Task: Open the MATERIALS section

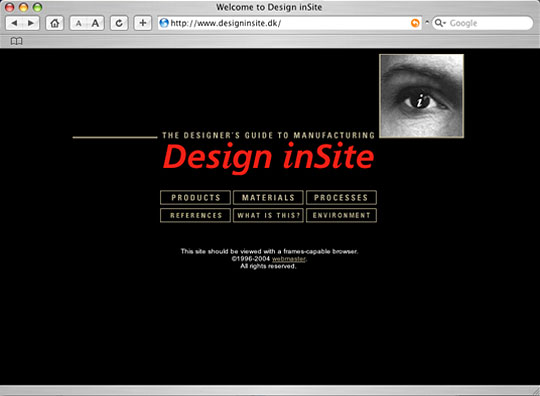Action: point(268,198)
